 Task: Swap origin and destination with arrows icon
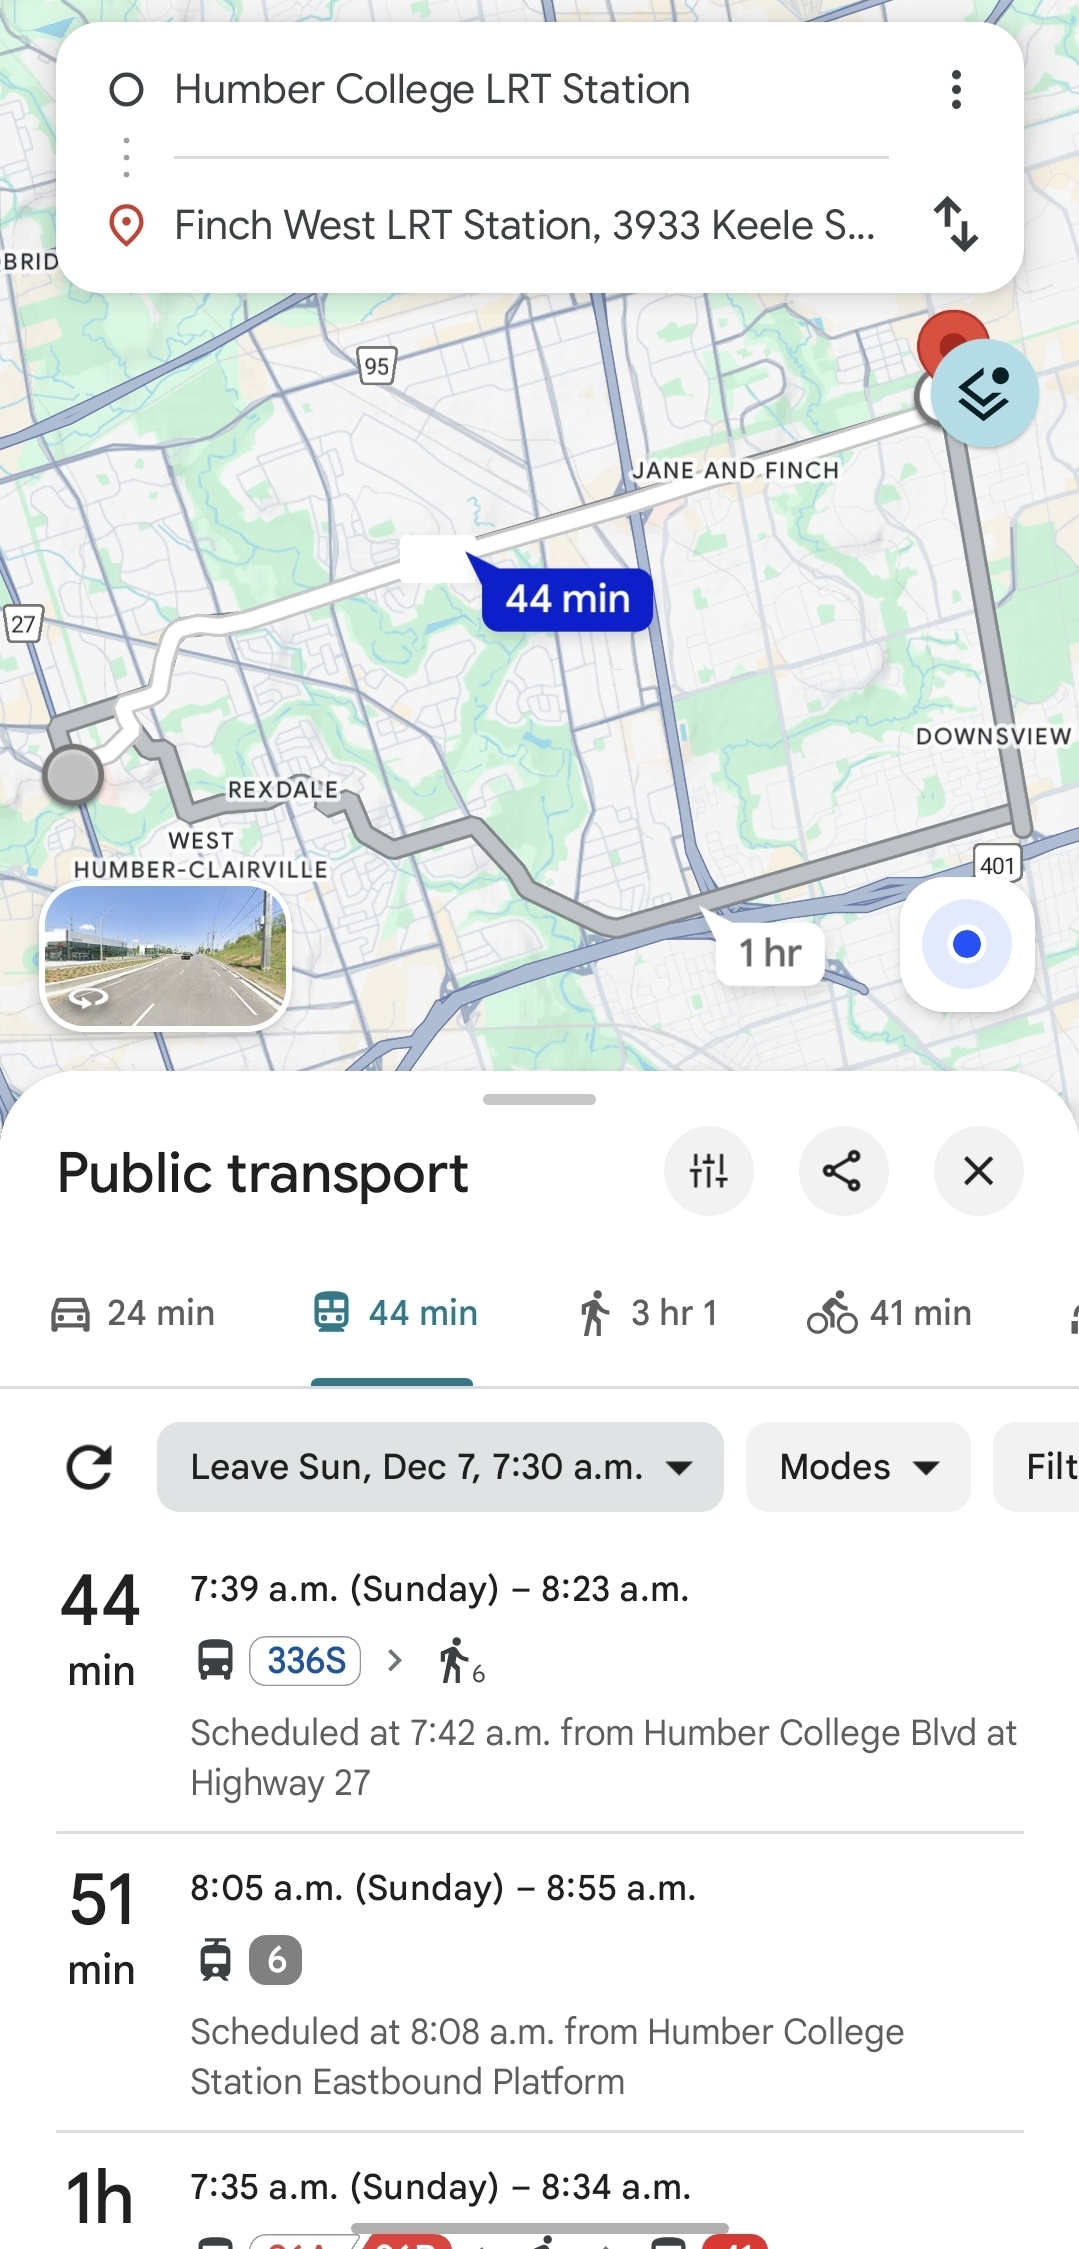955,224
